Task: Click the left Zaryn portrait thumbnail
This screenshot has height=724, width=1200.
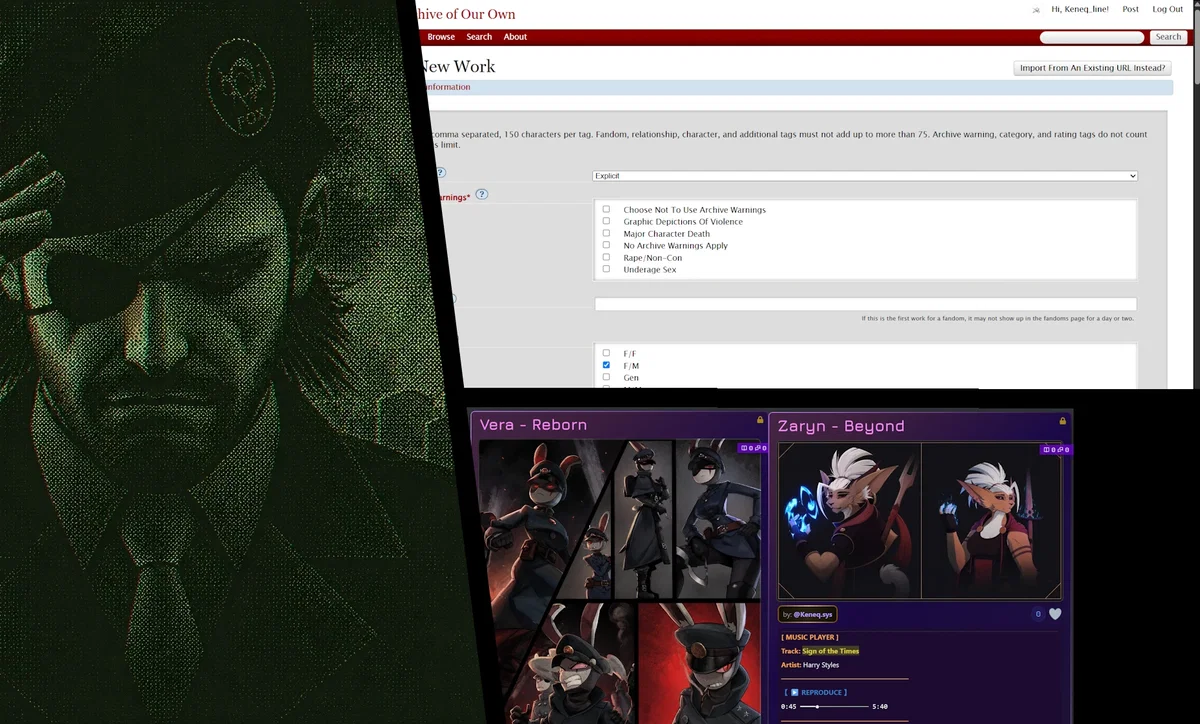Action: click(x=849, y=521)
